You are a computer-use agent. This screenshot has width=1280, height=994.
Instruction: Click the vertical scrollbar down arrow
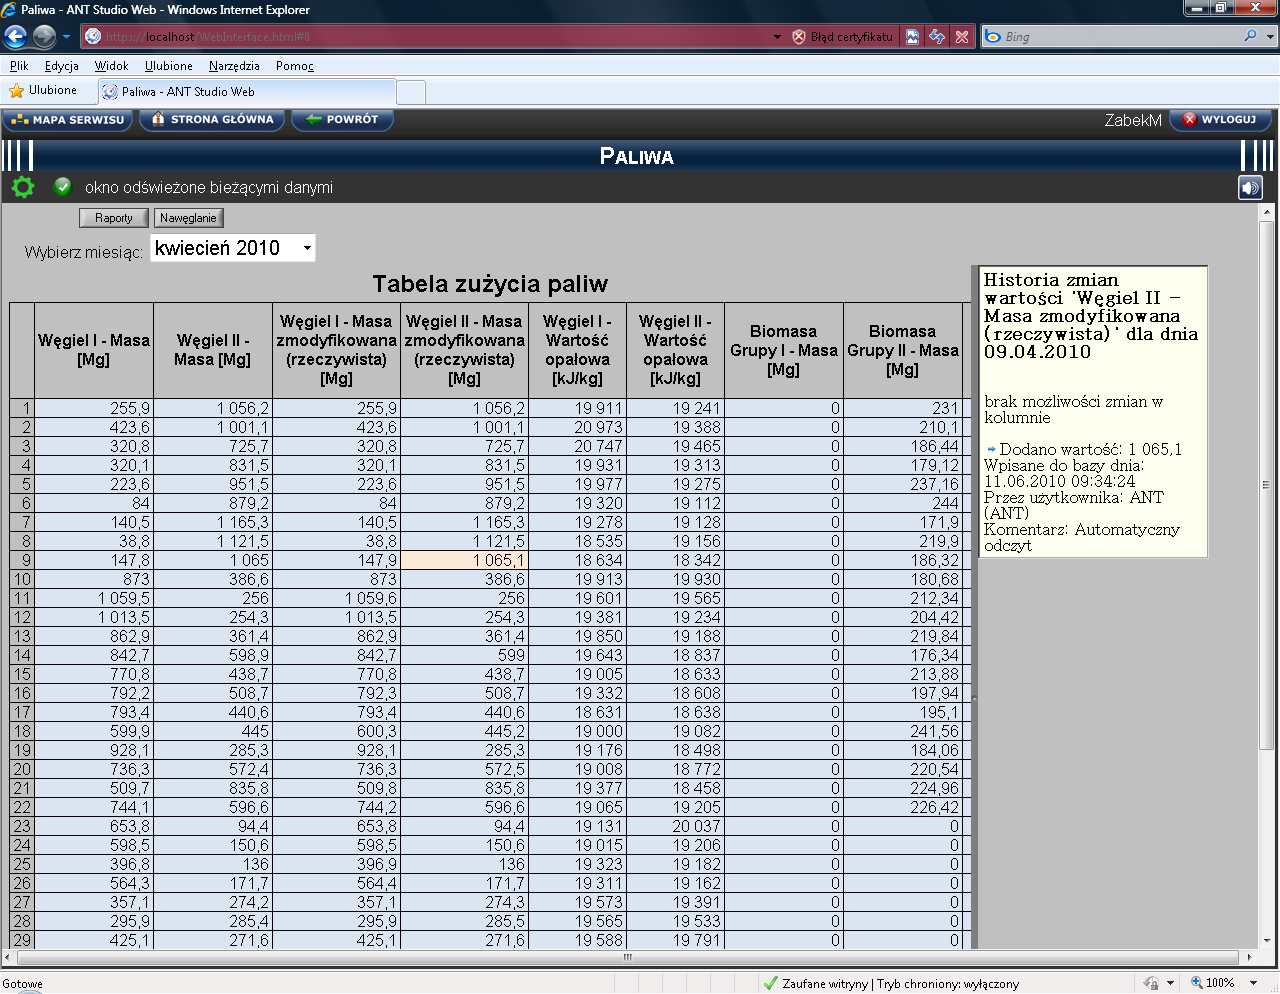1267,941
